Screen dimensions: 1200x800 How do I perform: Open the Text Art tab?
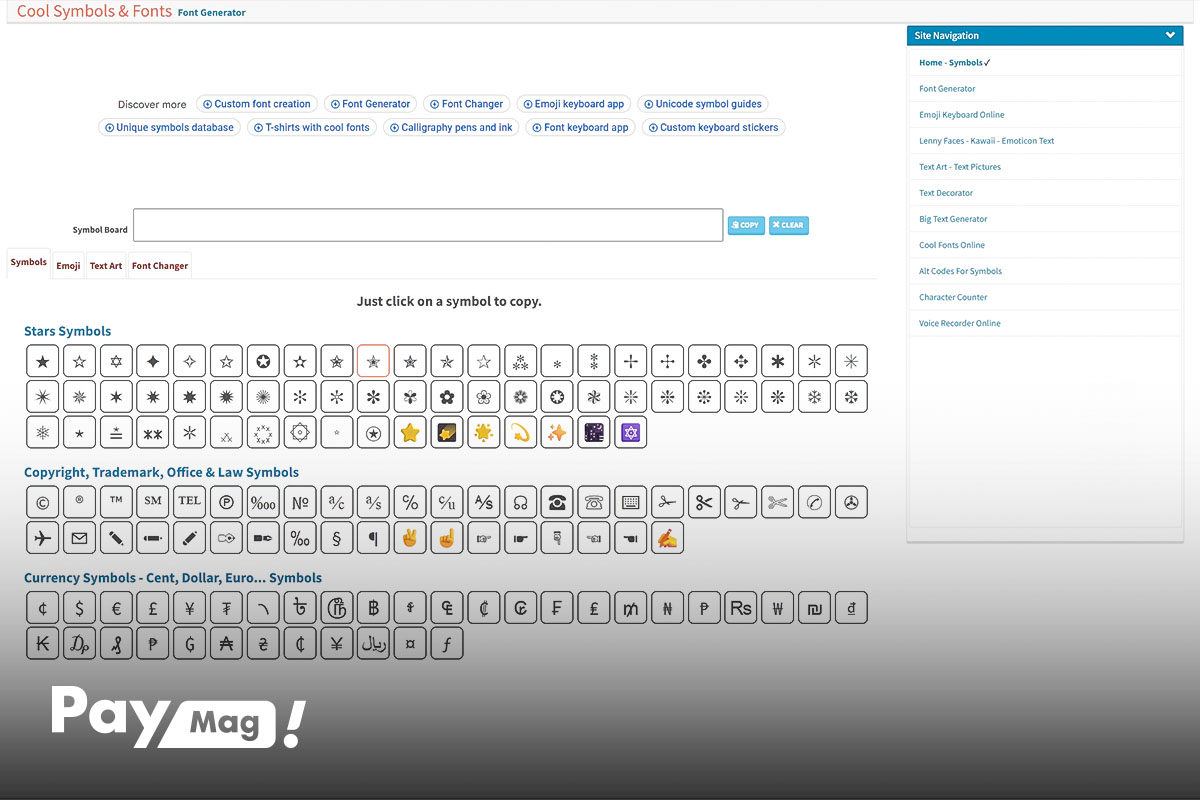click(x=106, y=266)
